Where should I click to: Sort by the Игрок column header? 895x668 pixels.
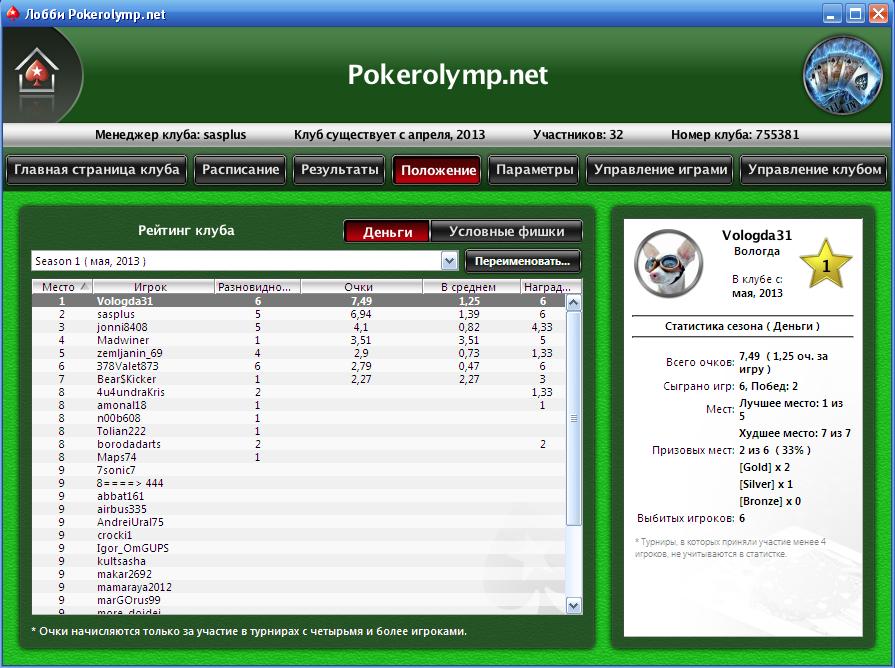click(x=153, y=287)
